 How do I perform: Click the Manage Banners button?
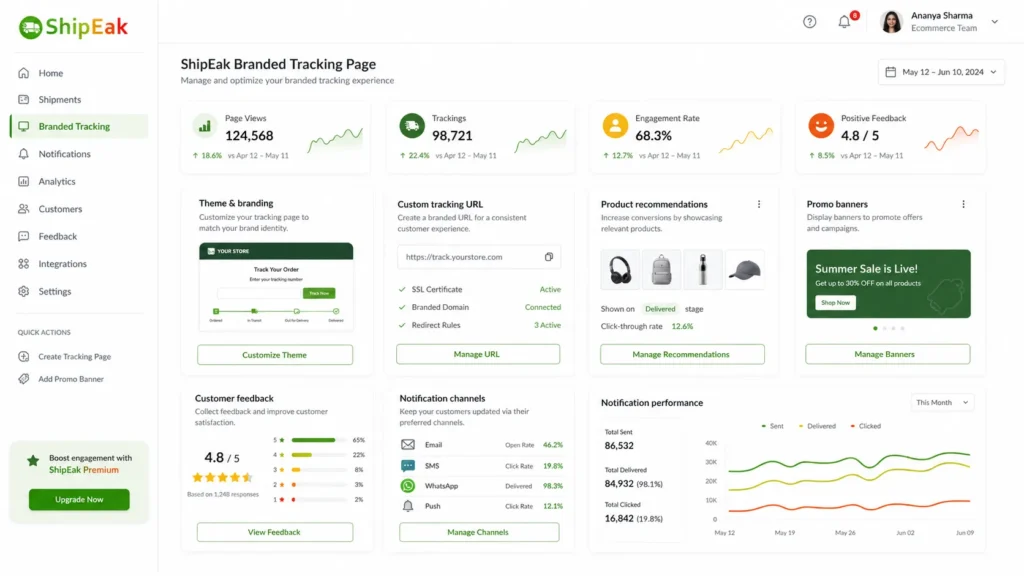[x=887, y=354]
